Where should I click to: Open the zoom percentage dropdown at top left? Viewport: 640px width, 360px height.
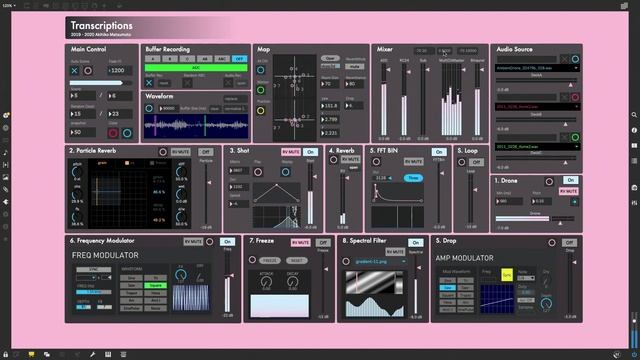(x=9, y=5)
